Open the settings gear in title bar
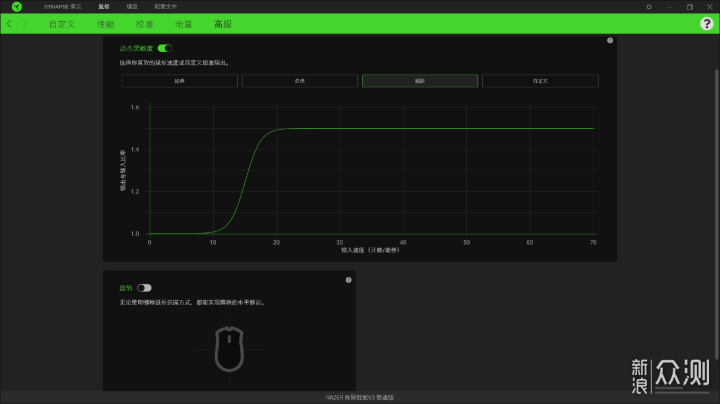This screenshot has width=720, height=404. pos(649,7)
